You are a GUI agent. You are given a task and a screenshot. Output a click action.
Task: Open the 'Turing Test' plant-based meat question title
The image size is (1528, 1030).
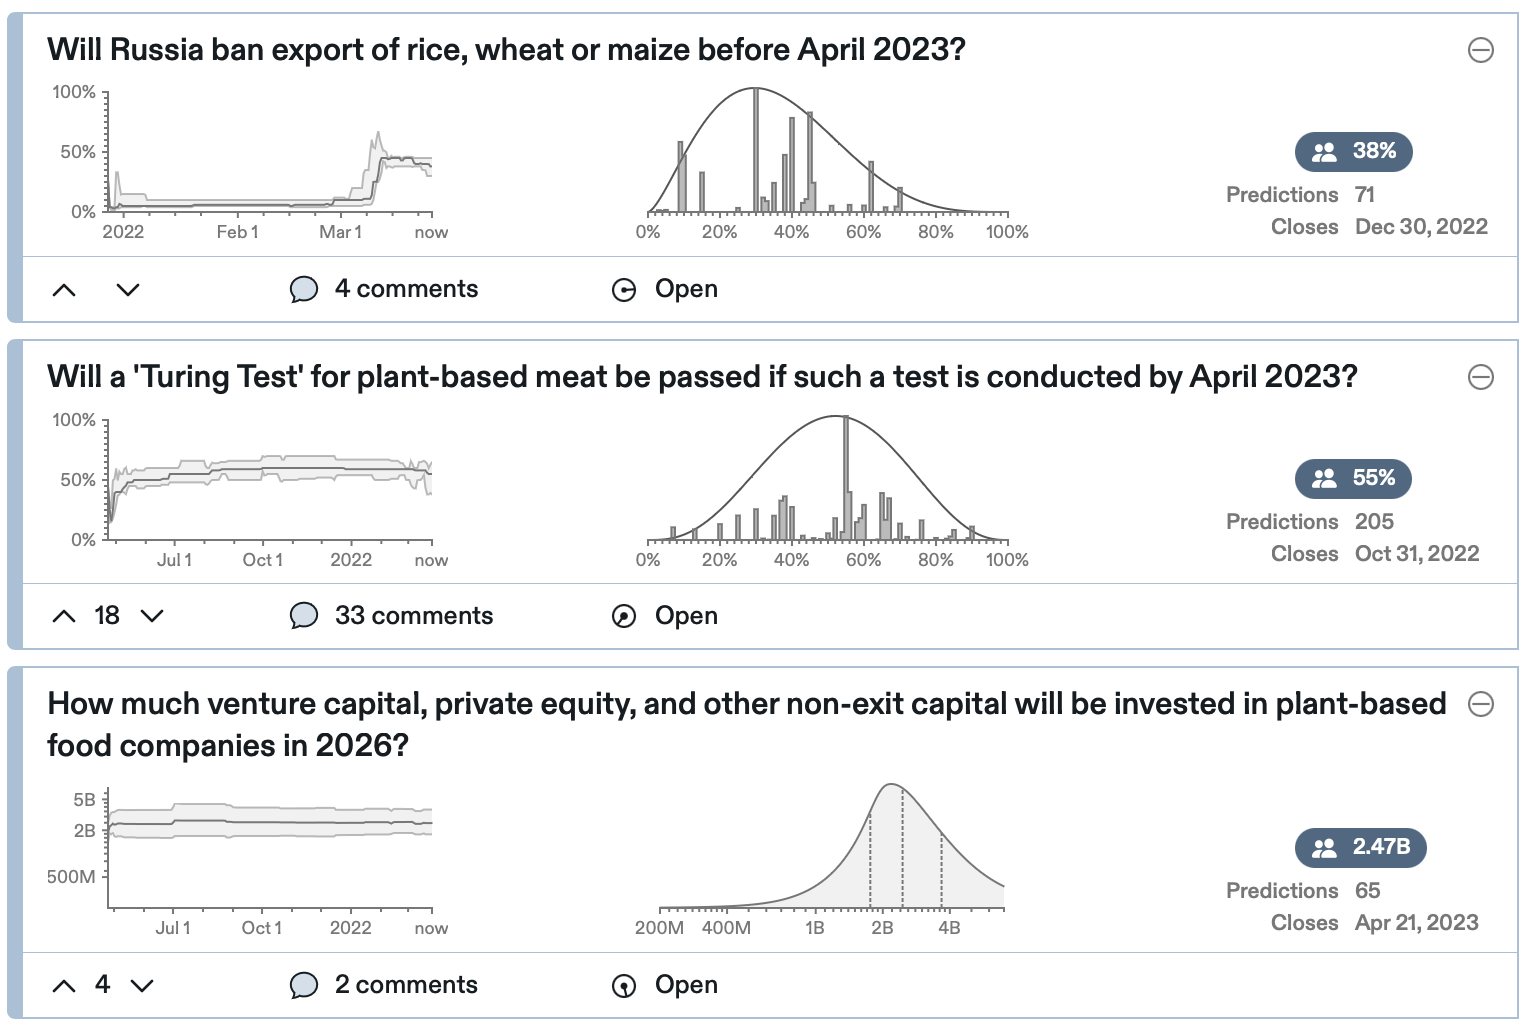[702, 377]
